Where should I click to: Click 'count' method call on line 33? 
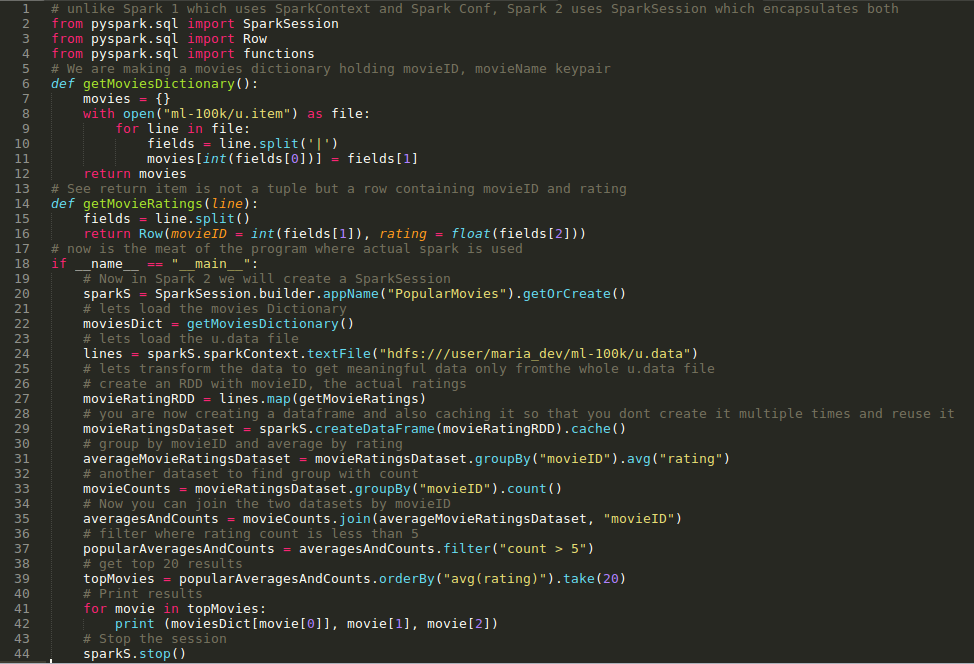527,489
